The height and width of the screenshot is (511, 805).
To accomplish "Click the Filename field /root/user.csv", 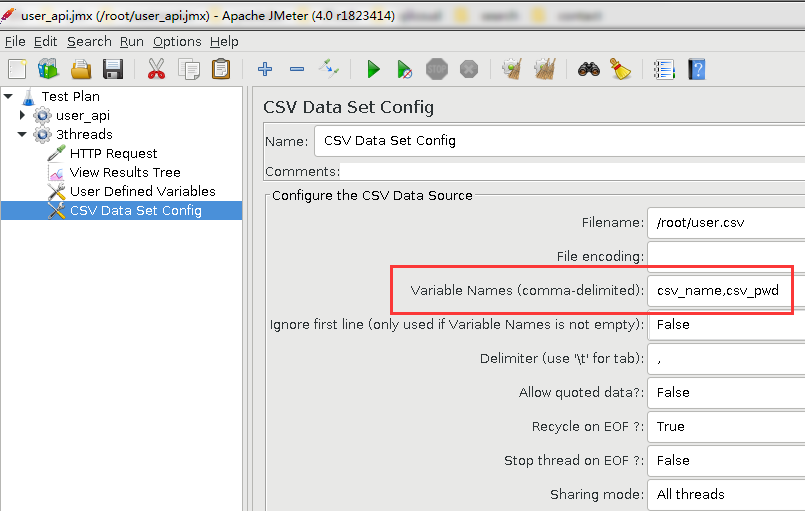I will [x=726, y=223].
